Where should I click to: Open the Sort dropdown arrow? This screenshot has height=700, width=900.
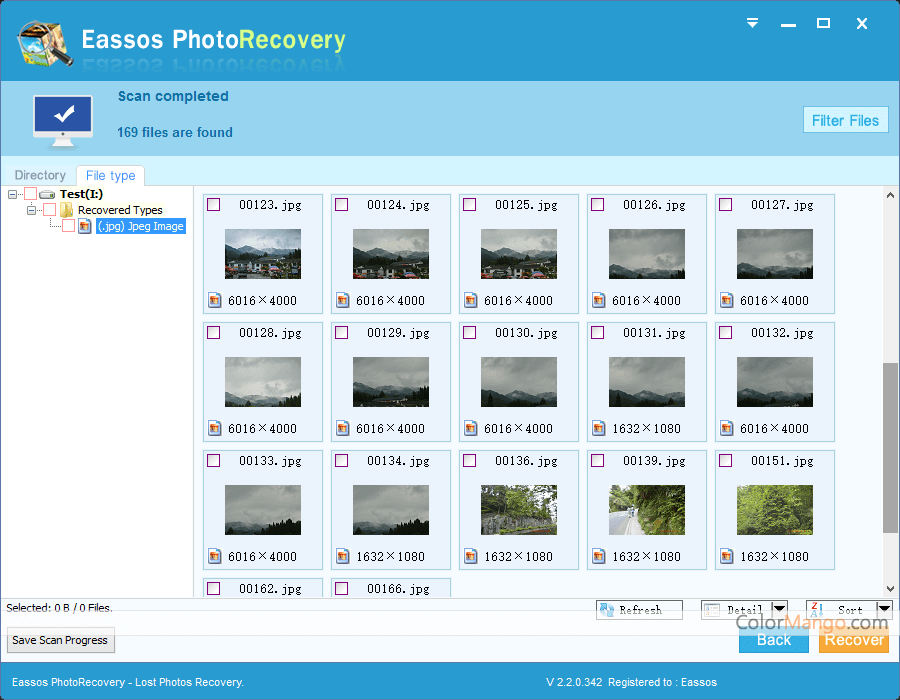click(883, 609)
